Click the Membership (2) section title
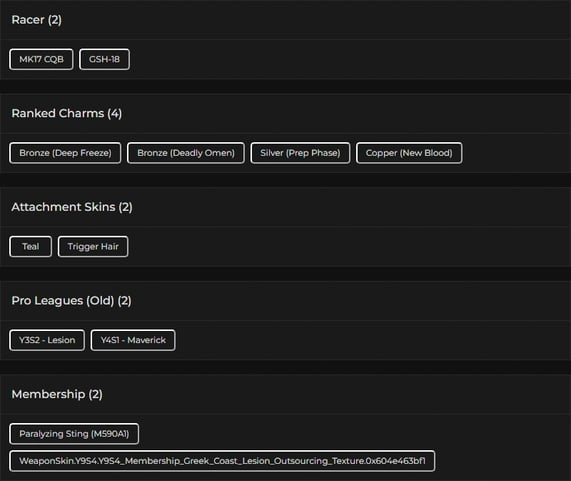 point(57,394)
